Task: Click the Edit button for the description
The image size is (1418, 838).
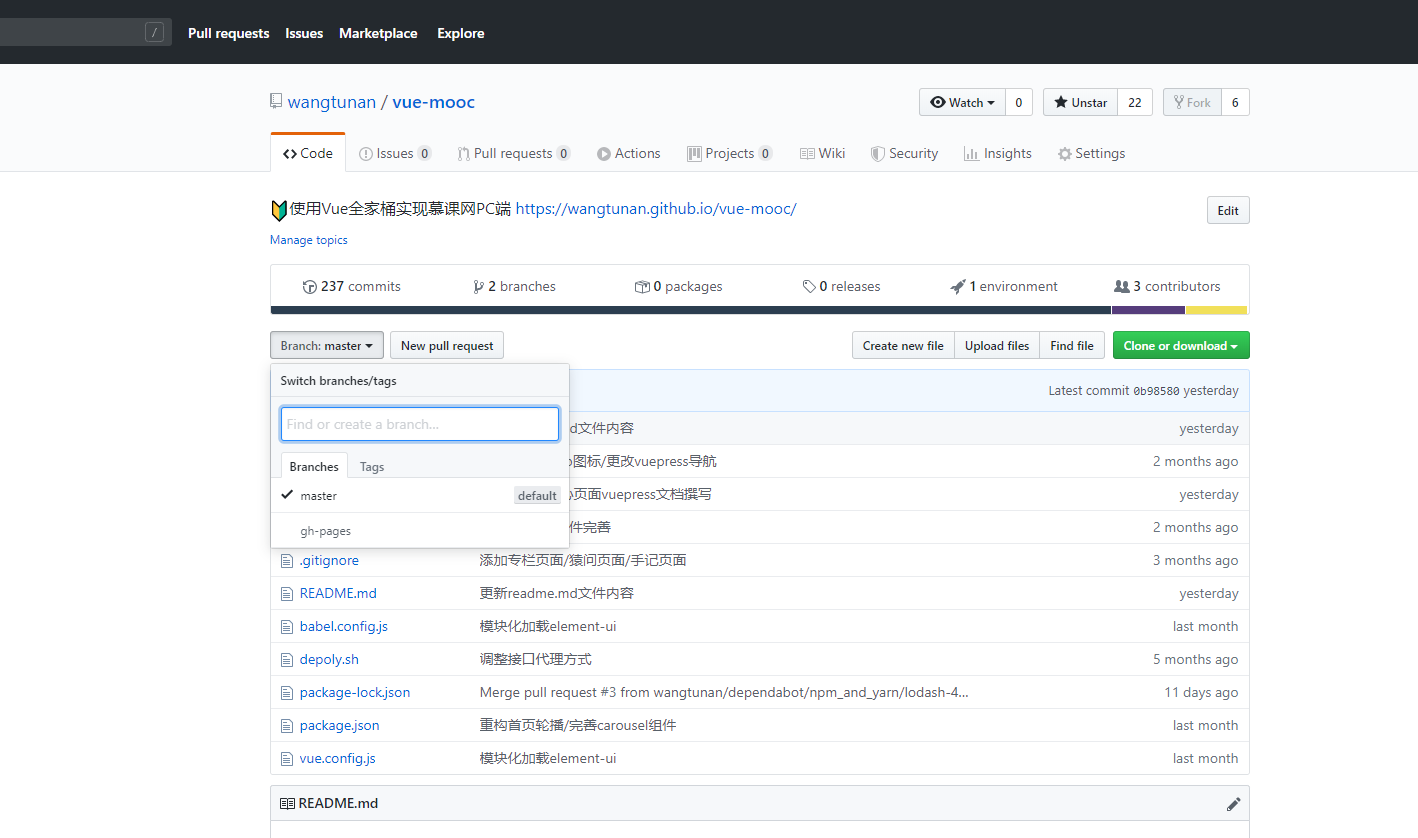Action: pos(1228,211)
